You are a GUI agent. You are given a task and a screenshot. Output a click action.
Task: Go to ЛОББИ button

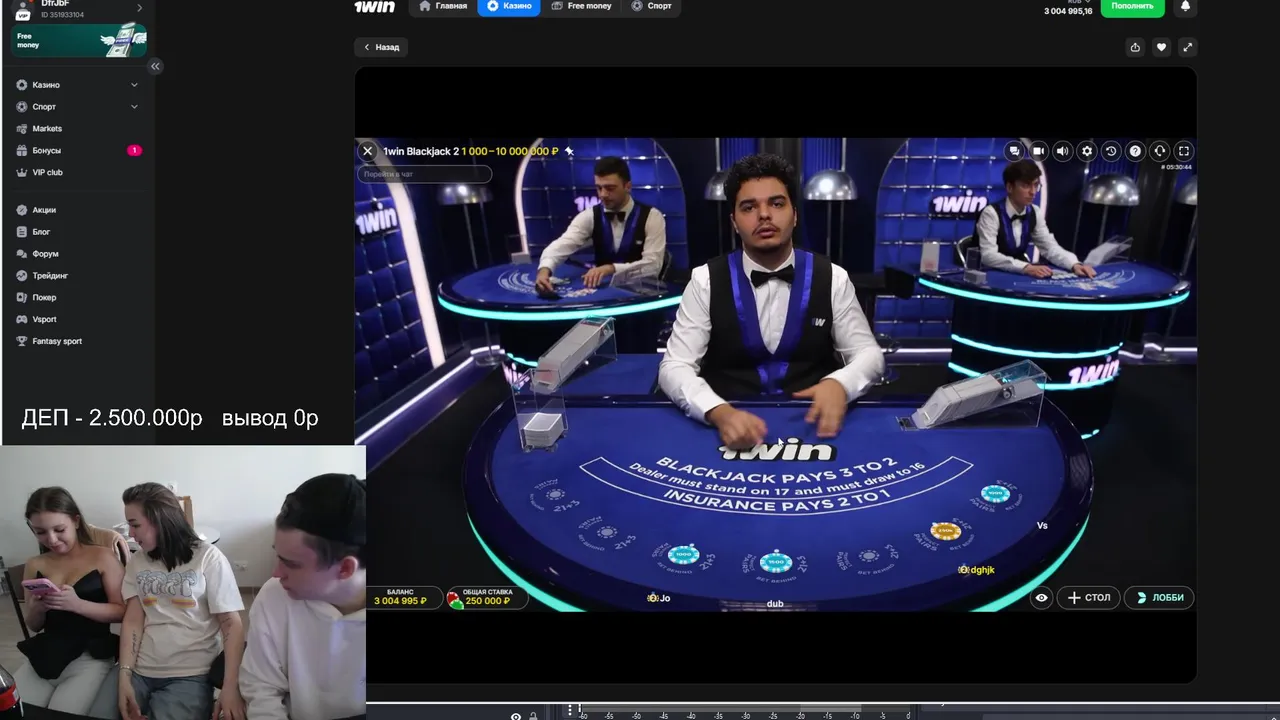(x=1159, y=597)
